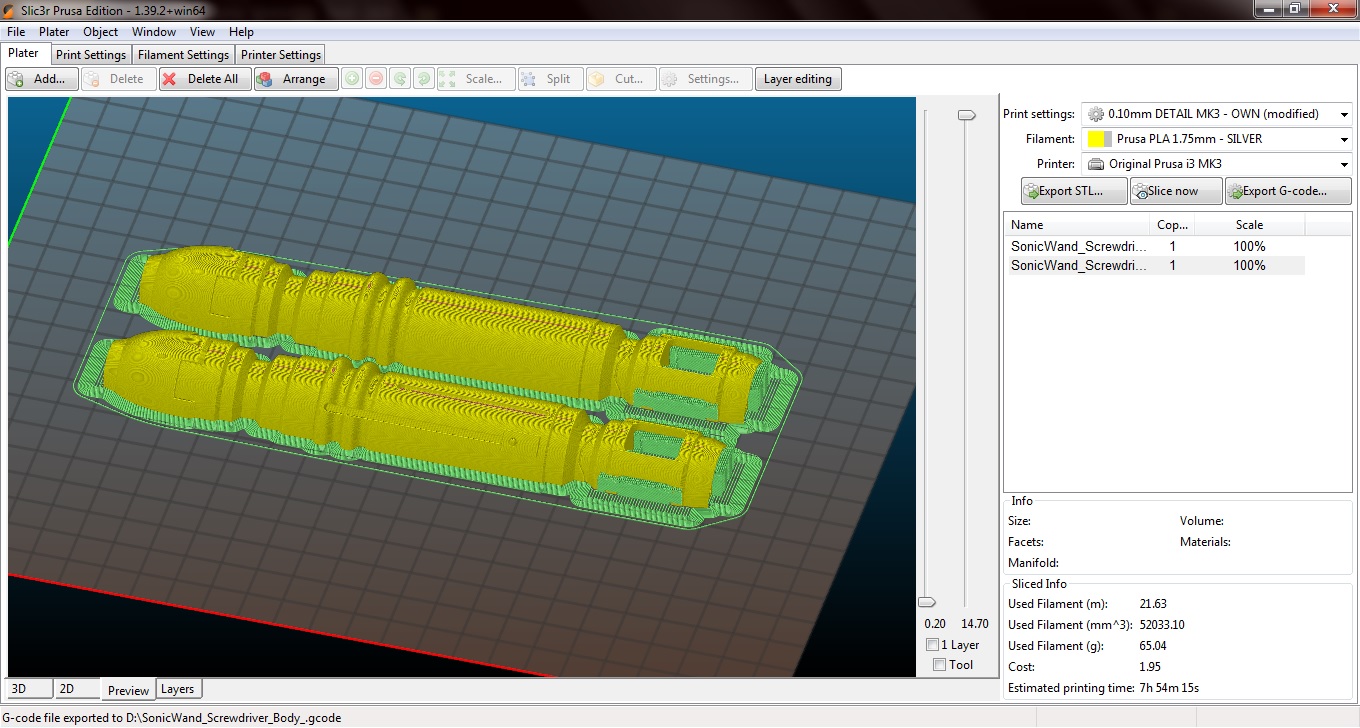Click the Slice now button

pos(1176,191)
